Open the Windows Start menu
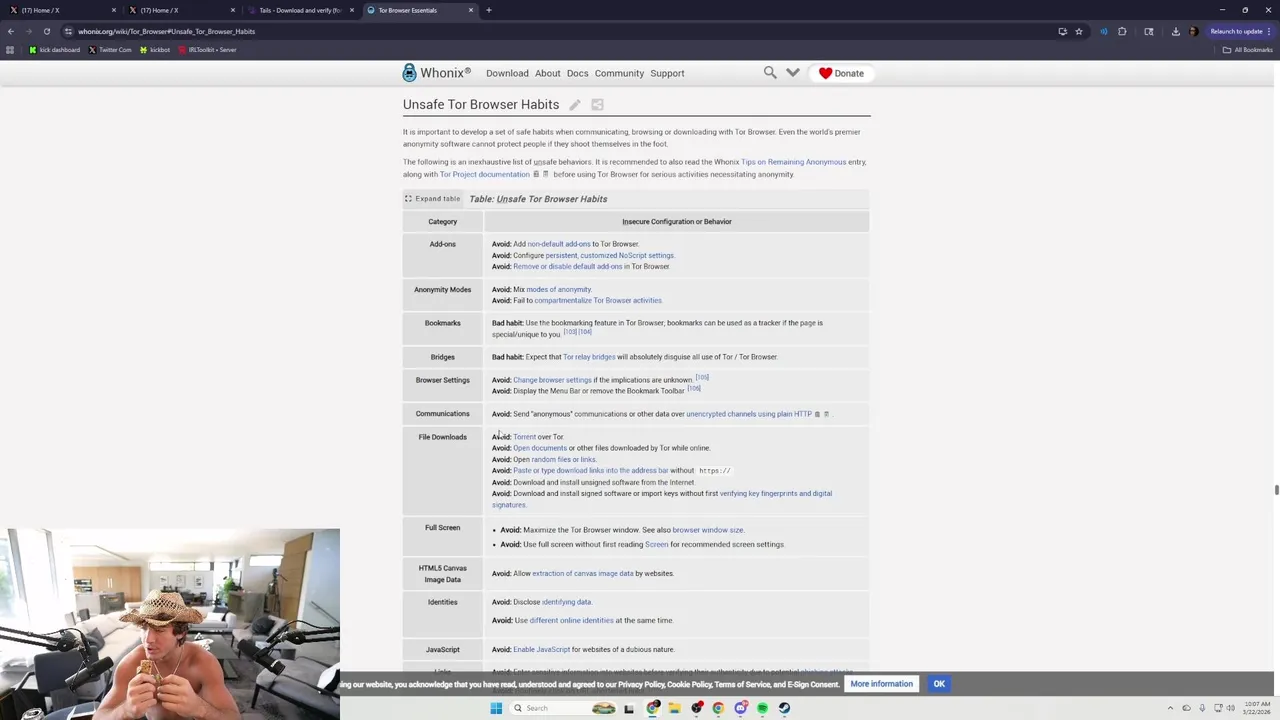The height and width of the screenshot is (720, 1280). click(496, 708)
